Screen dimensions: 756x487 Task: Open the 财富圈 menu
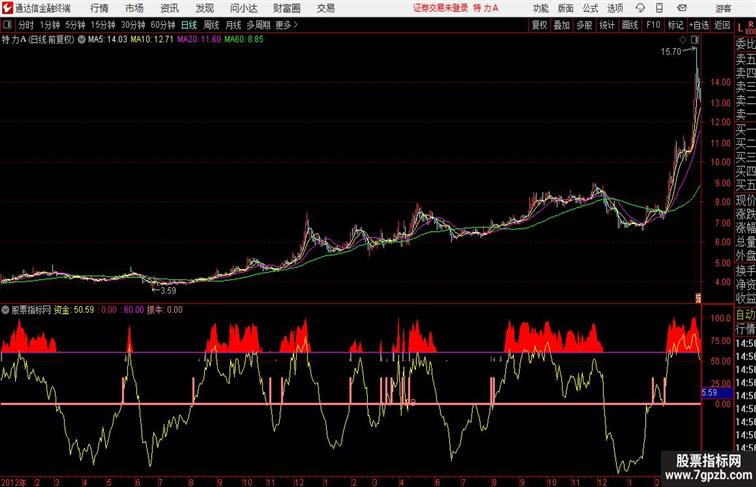[286, 8]
